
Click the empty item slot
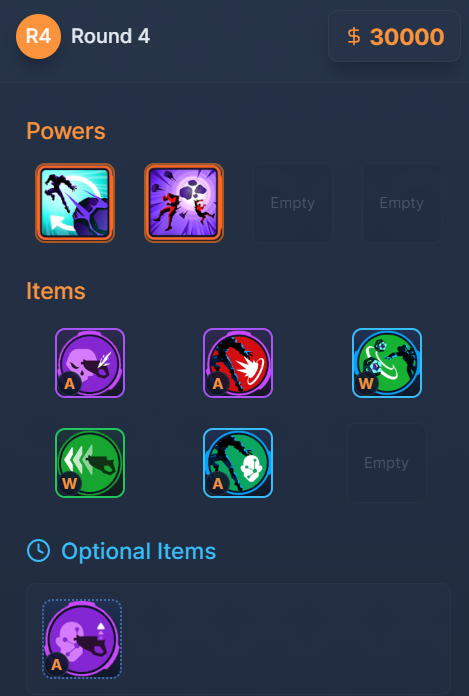[x=386, y=463]
